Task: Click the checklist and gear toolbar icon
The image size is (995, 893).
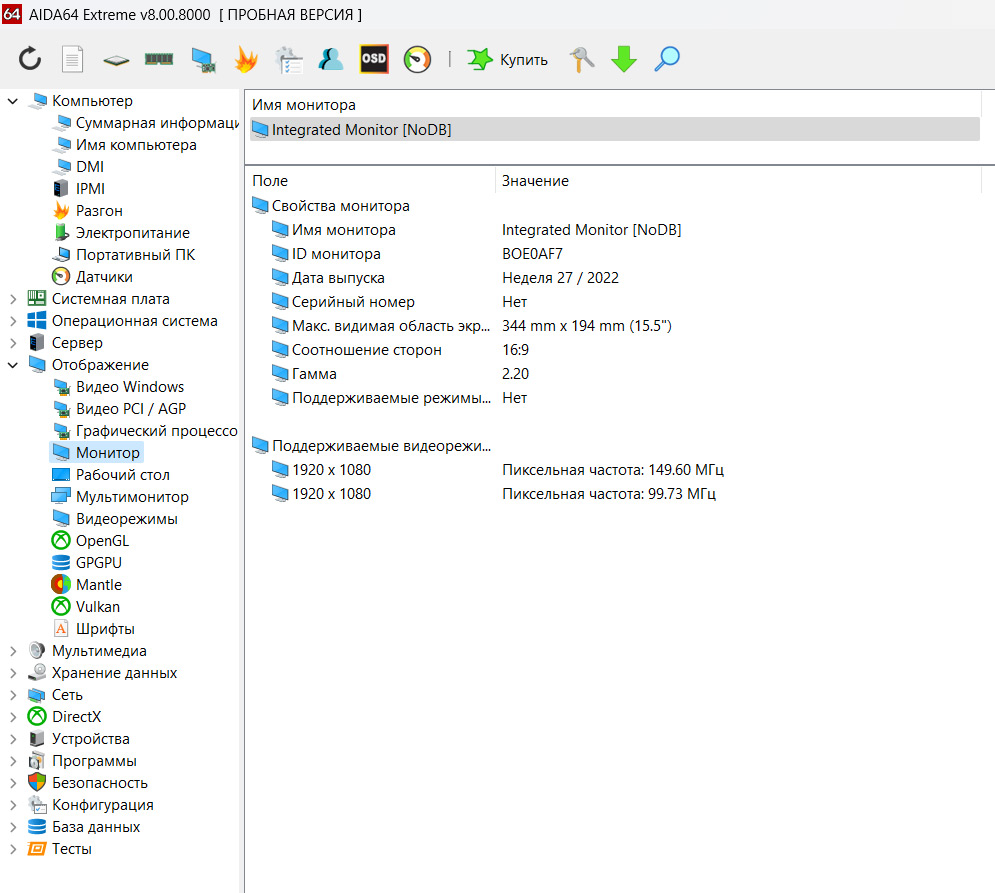Action: [289, 60]
